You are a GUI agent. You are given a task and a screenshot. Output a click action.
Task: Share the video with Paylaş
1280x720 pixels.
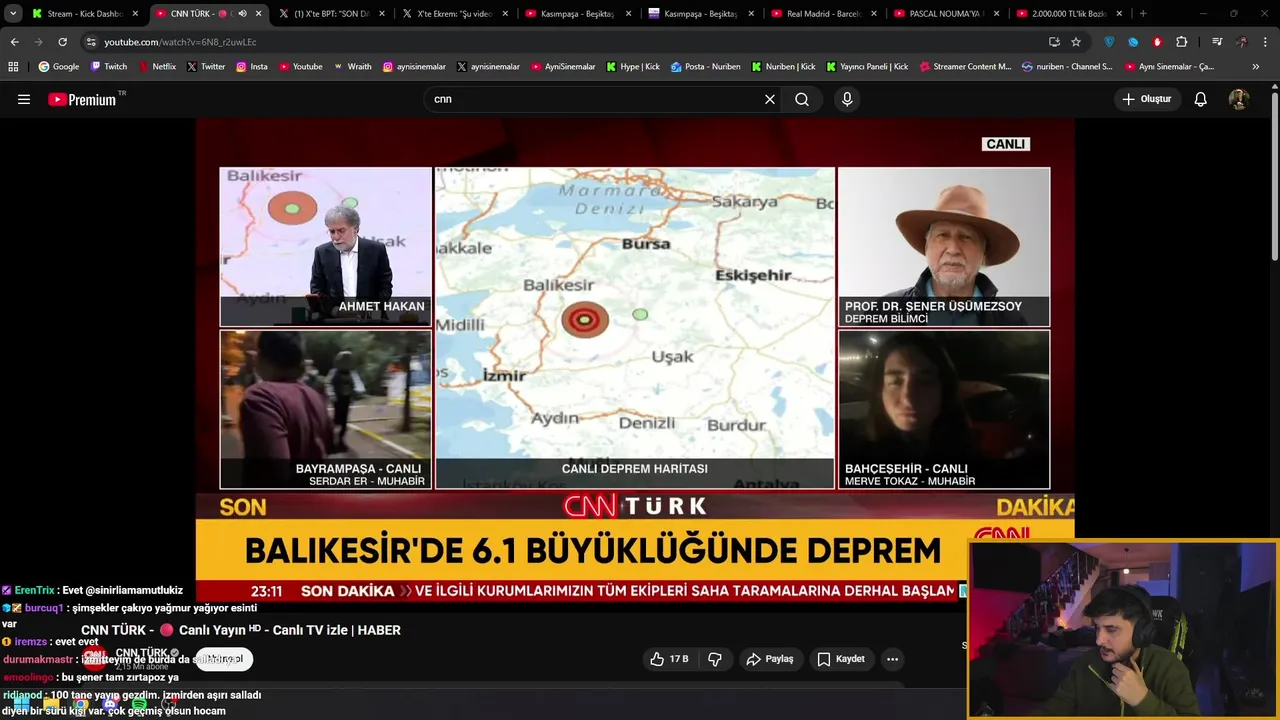click(769, 659)
